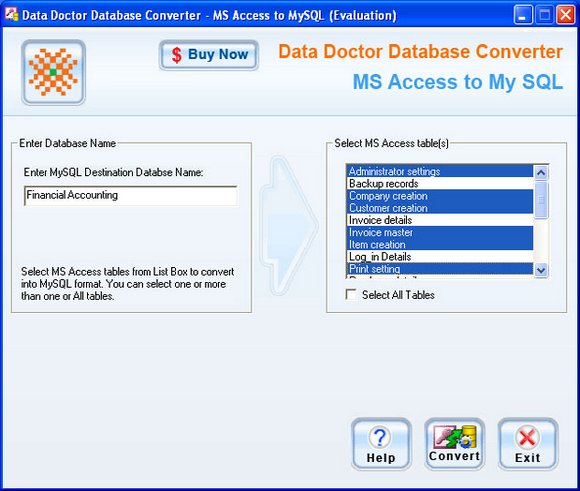Image resolution: width=580 pixels, height=491 pixels.
Task: Click the table list up arrow
Action: pos(541,172)
